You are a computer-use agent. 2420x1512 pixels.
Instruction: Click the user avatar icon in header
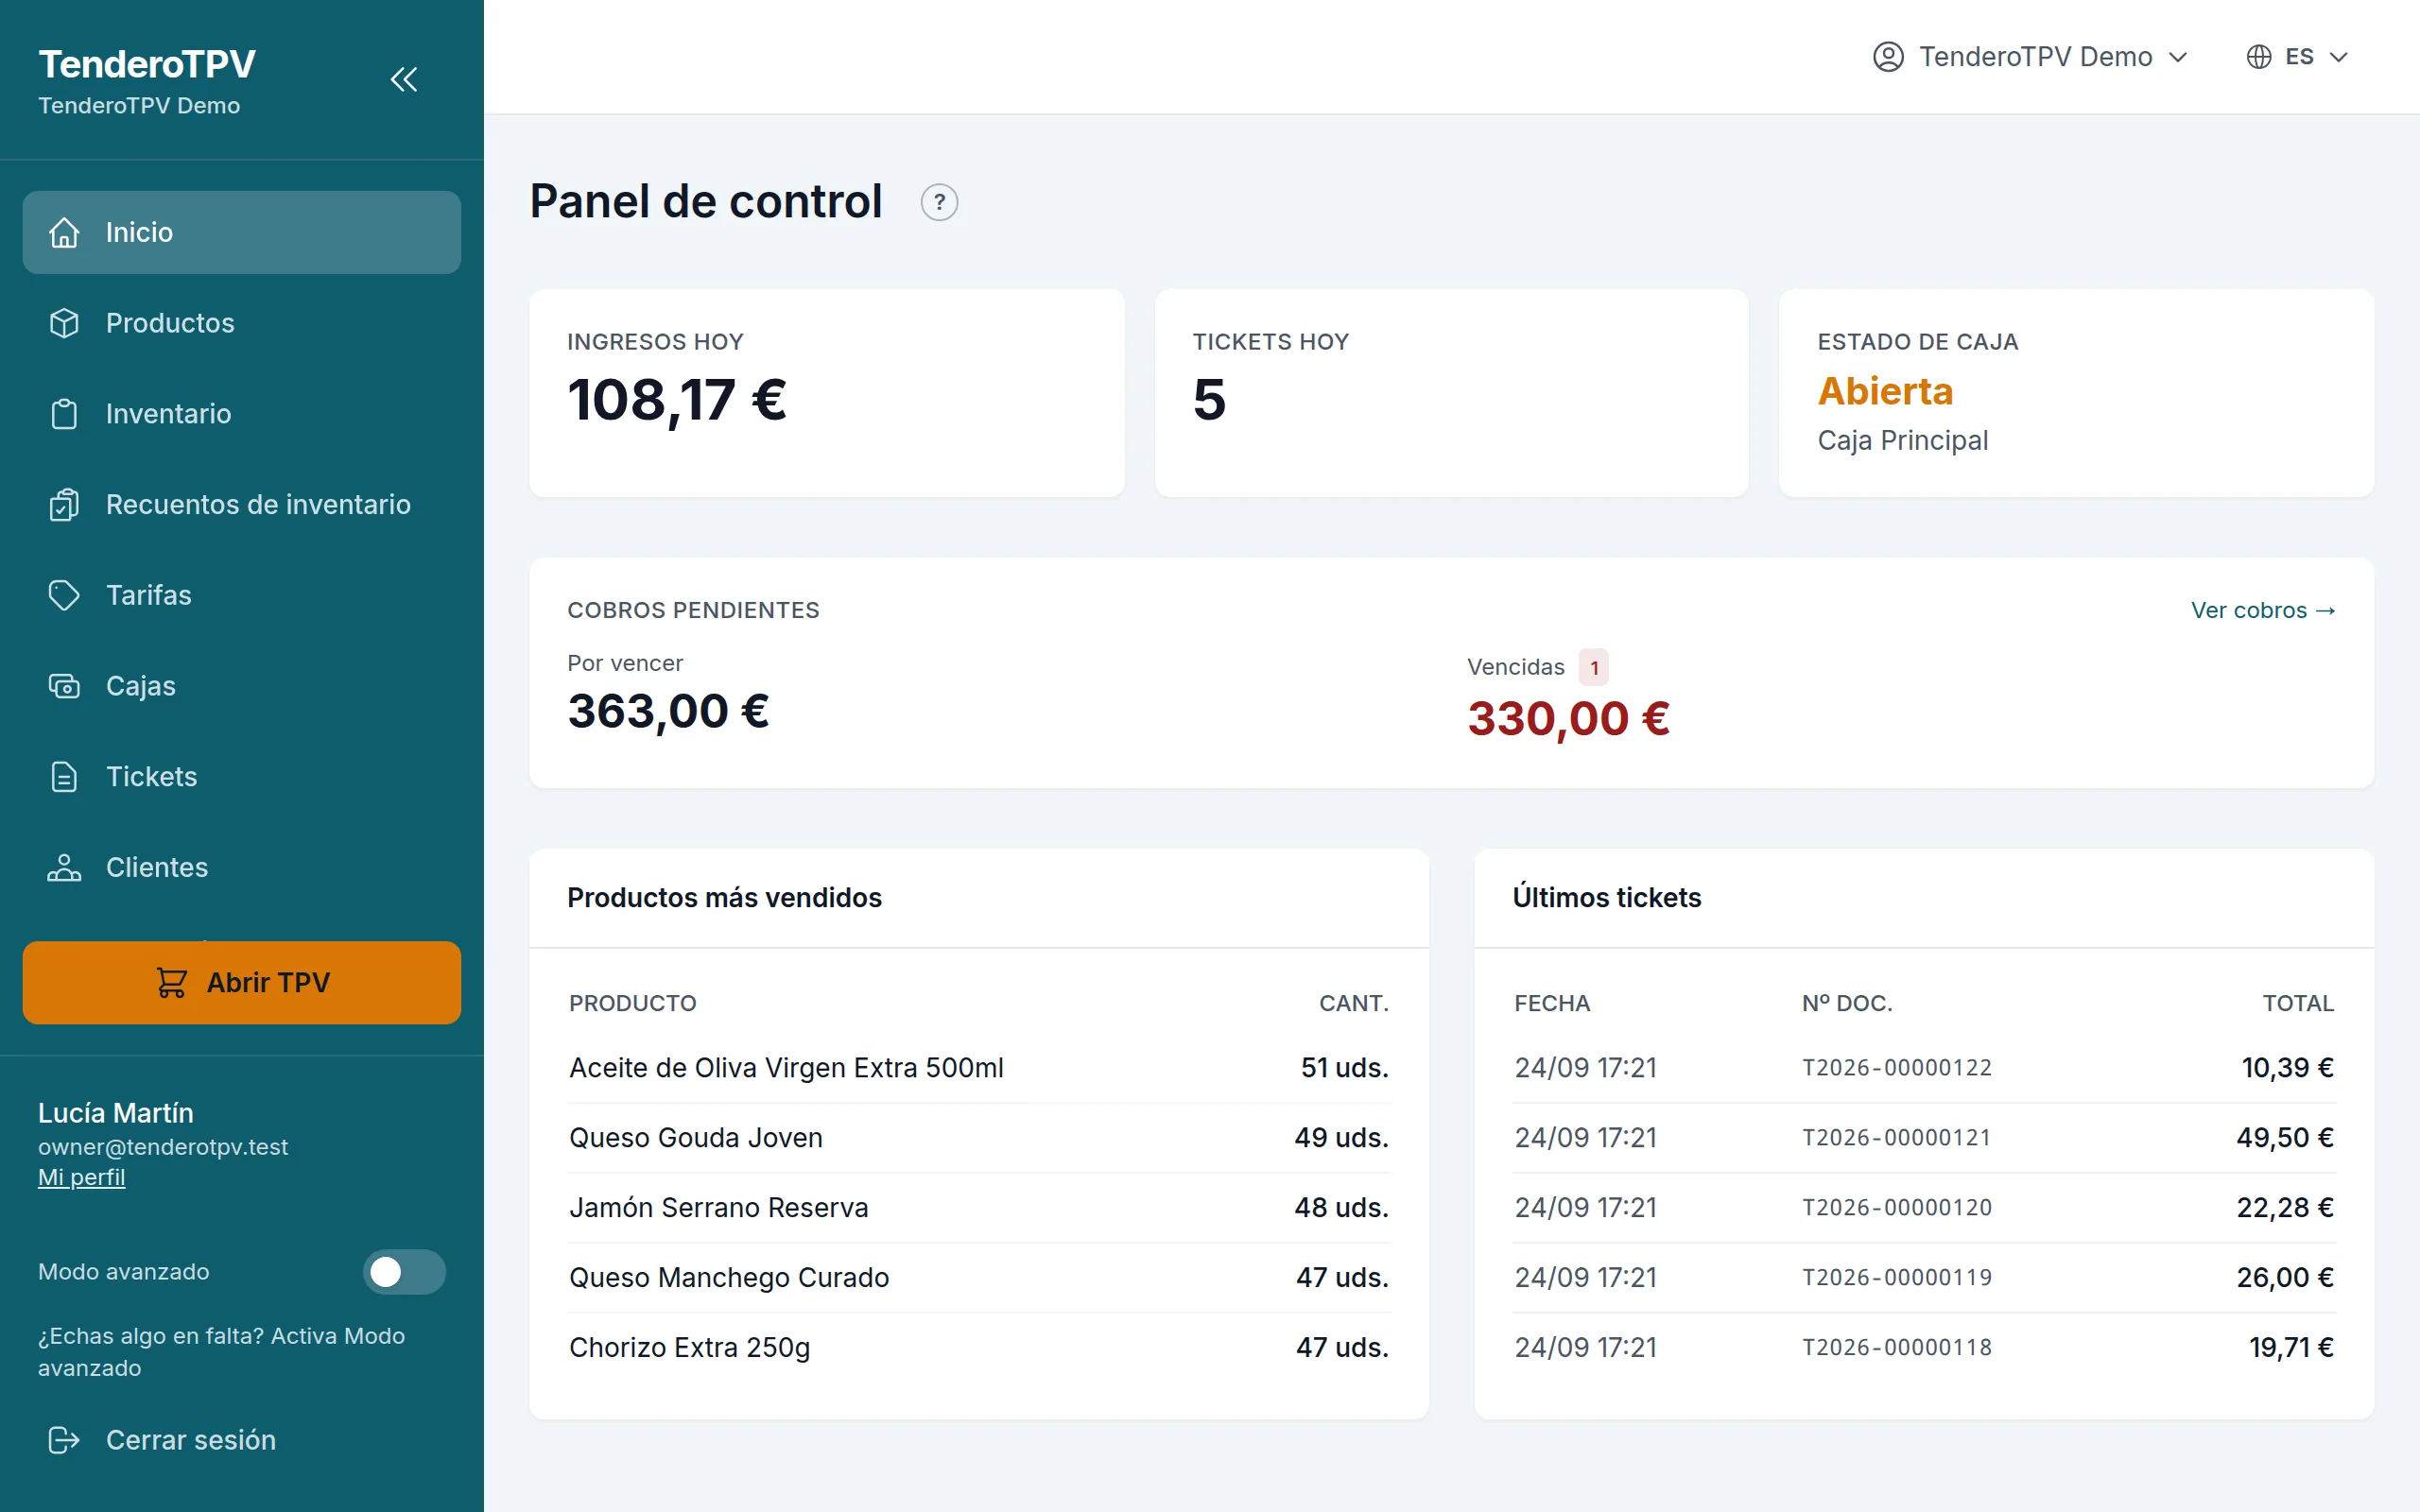click(x=1888, y=57)
